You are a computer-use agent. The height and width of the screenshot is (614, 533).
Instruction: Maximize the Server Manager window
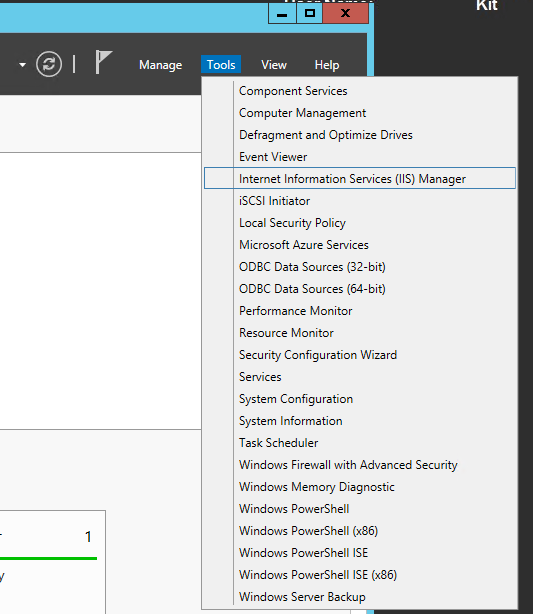click(309, 14)
